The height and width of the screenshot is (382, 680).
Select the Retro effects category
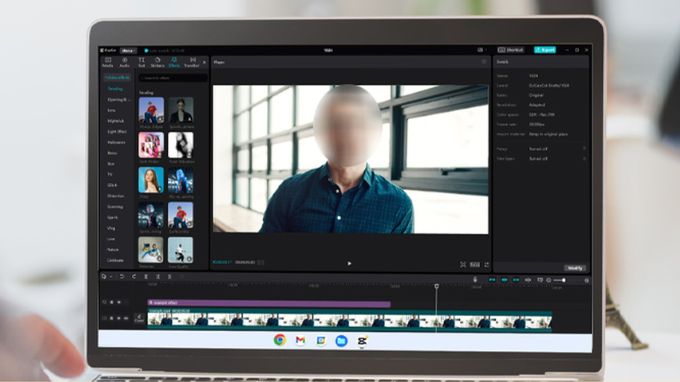click(x=112, y=153)
